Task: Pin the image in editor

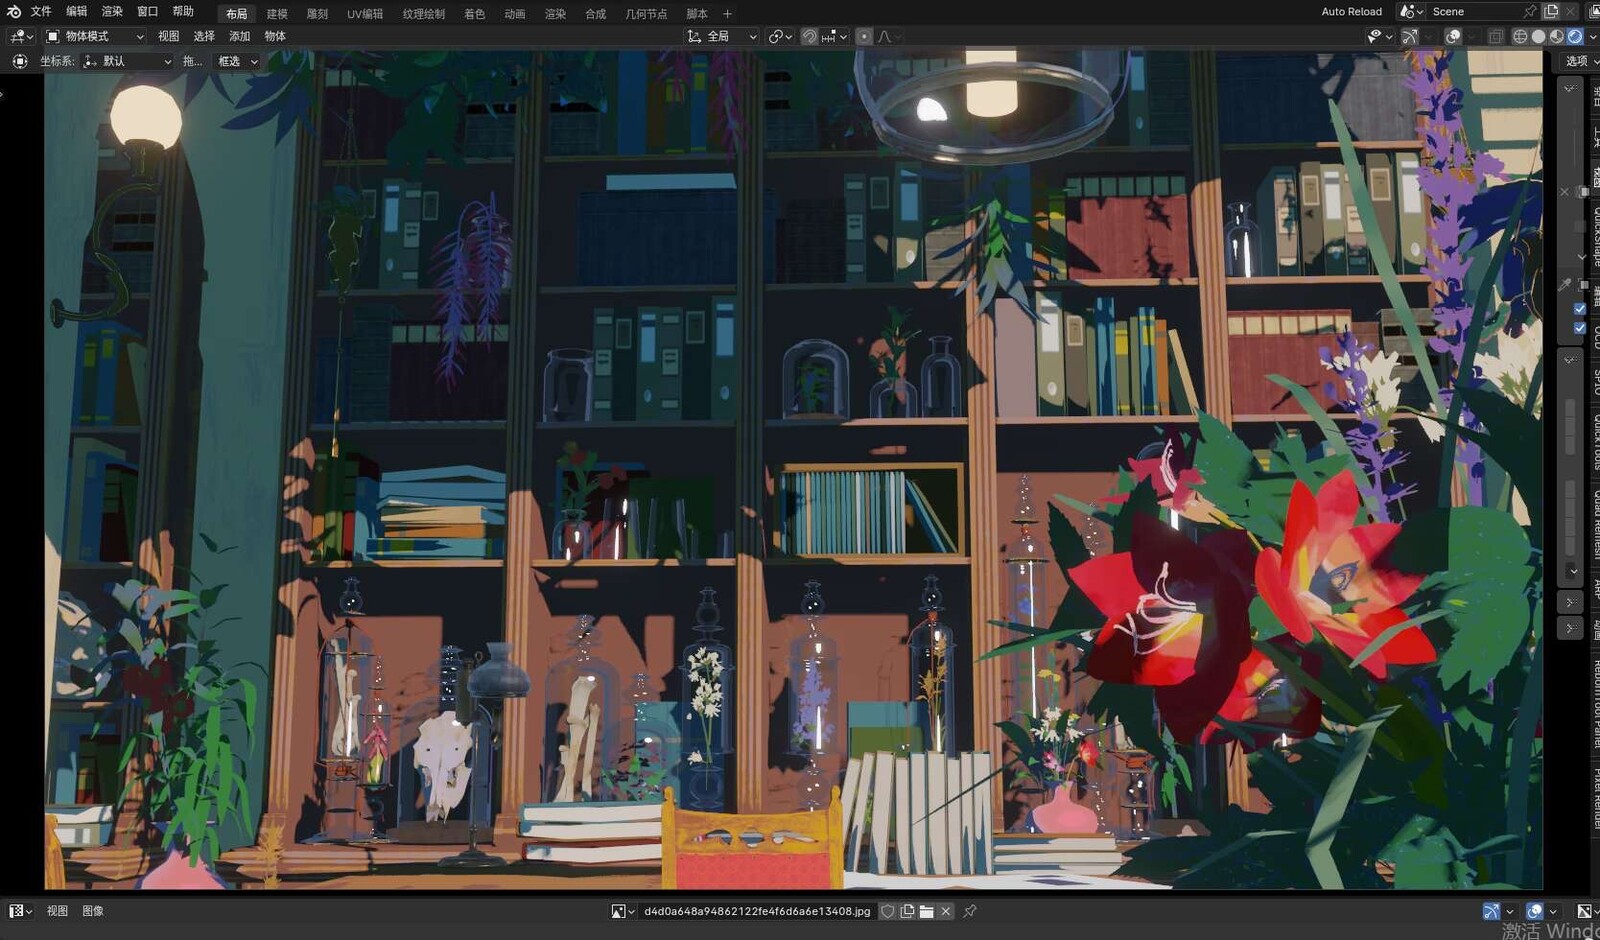Action: coord(969,911)
